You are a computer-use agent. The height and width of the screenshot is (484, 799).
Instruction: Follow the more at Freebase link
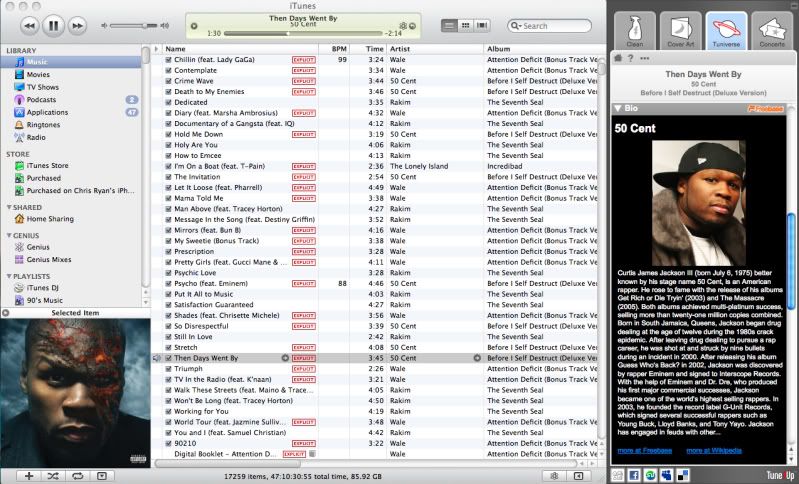645,450
